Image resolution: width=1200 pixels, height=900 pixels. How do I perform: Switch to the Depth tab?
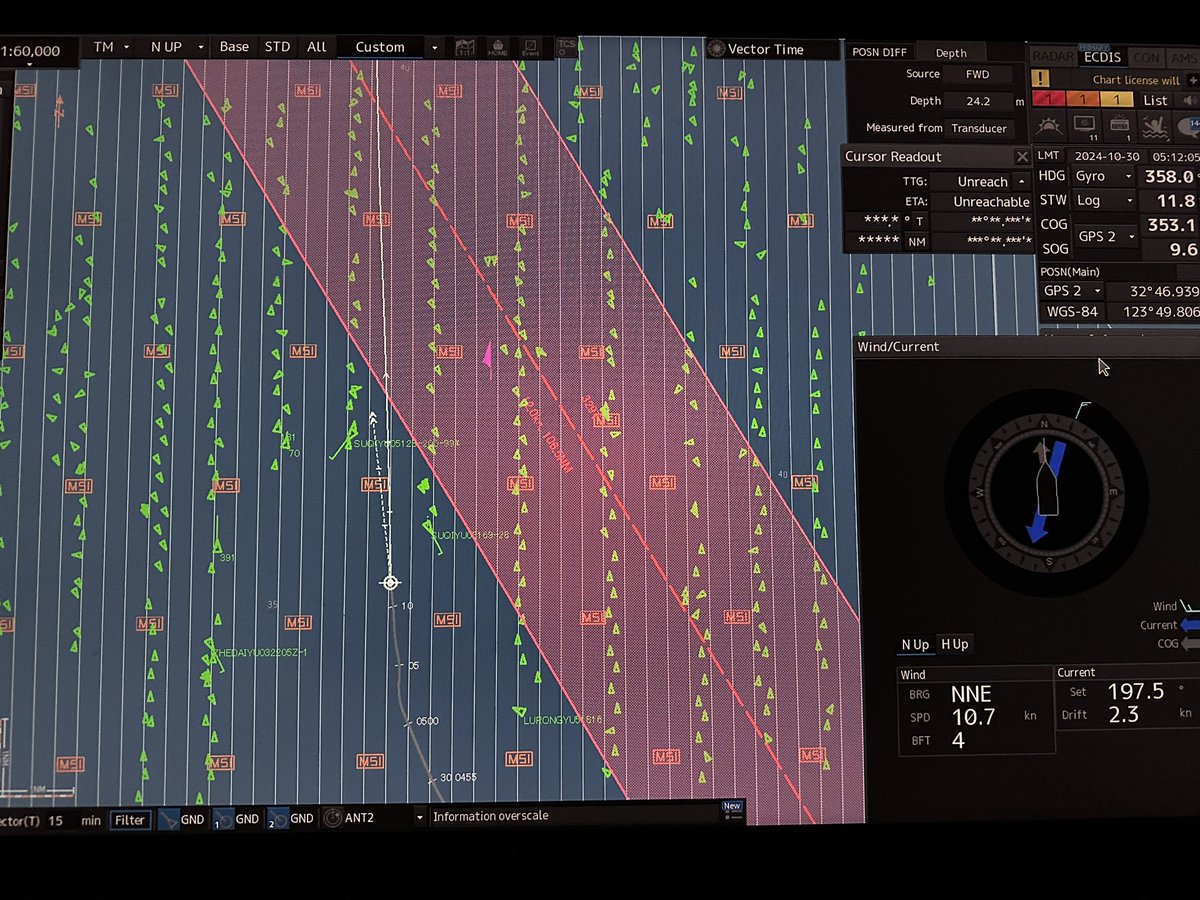click(951, 53)
